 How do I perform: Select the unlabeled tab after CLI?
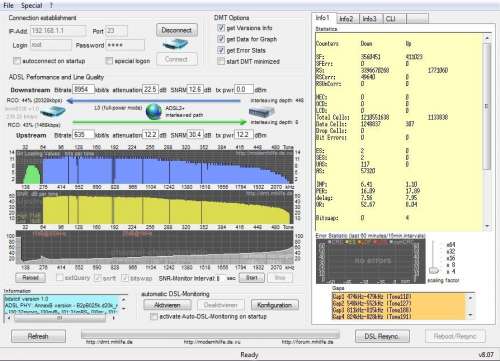click(417, 19)
